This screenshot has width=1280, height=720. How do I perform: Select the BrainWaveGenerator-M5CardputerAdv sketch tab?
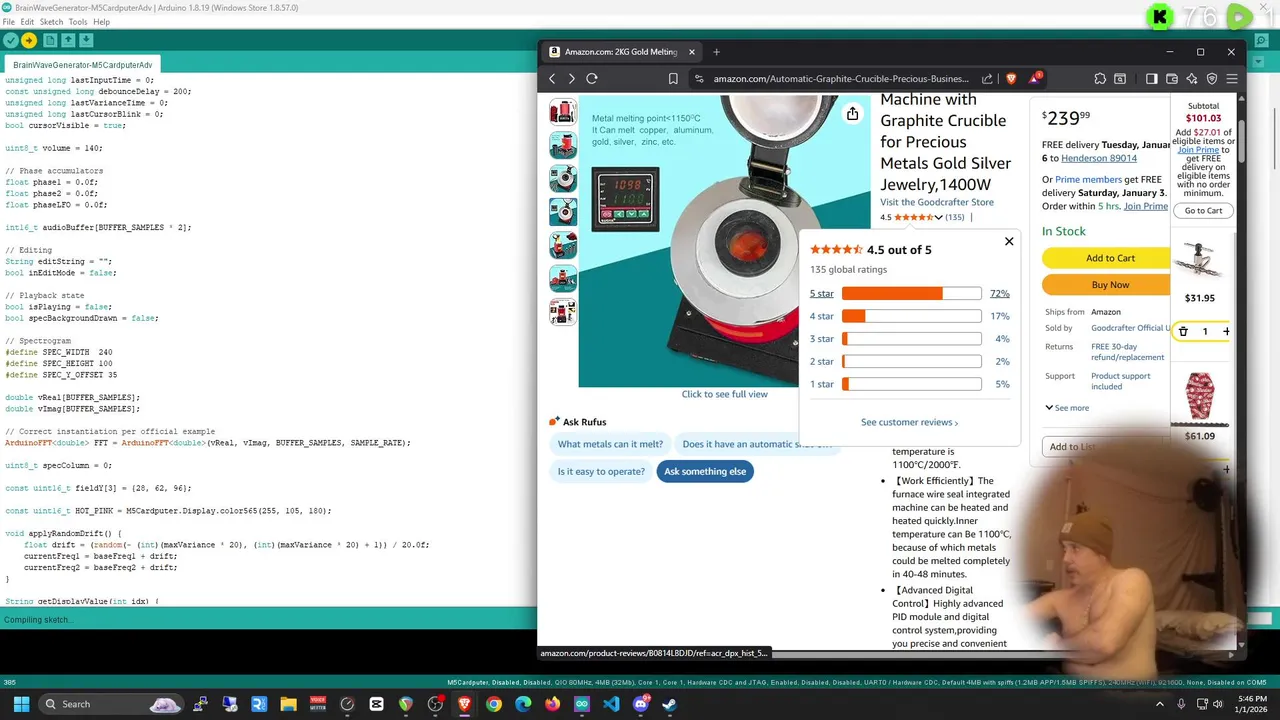pos(82,65)
